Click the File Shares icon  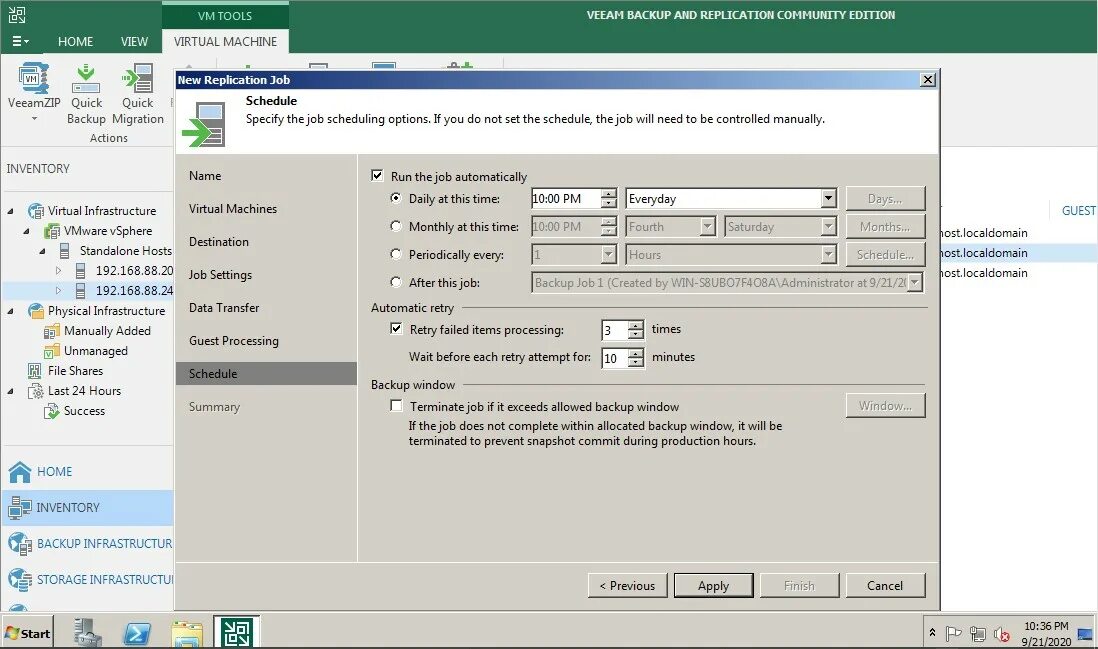[x=34, y=371]
